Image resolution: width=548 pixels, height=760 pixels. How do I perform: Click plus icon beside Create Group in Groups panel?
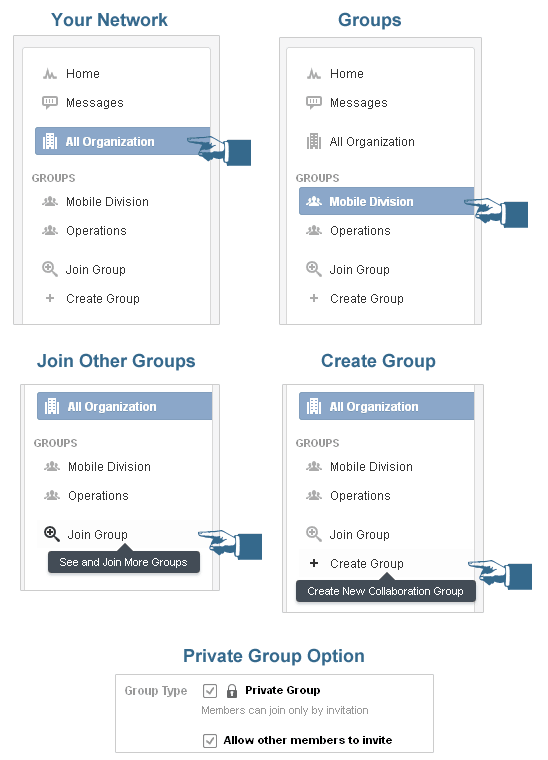pyautogui.click(x=313, y=298)
